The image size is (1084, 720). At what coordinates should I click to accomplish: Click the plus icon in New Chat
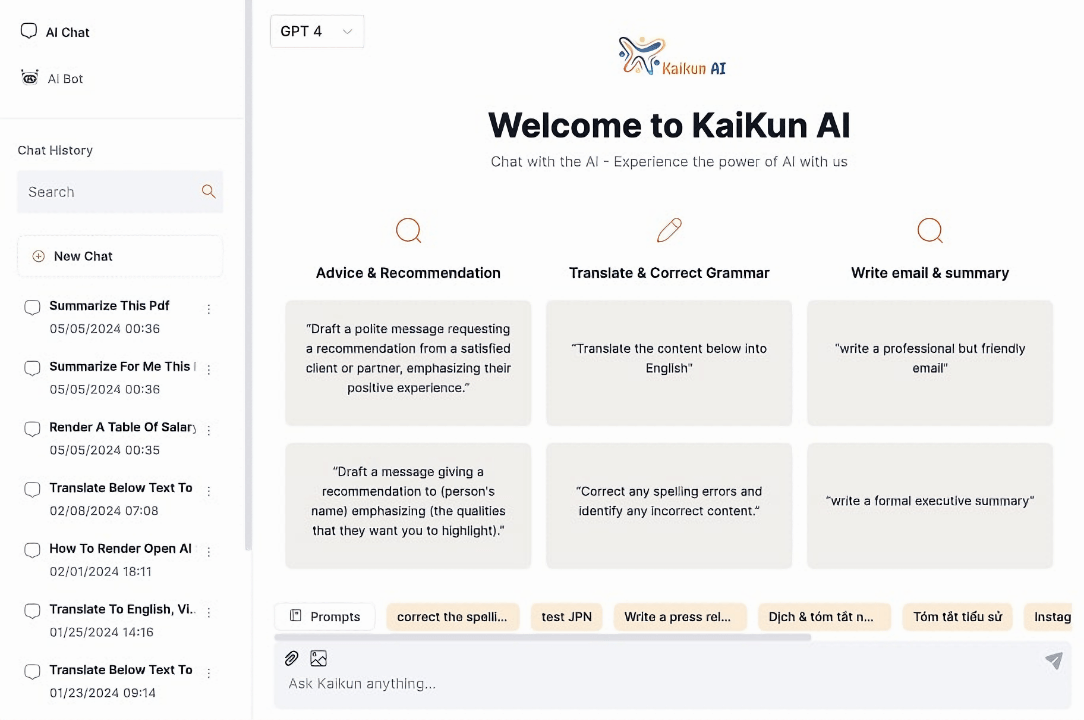click(x=39, y=256)
